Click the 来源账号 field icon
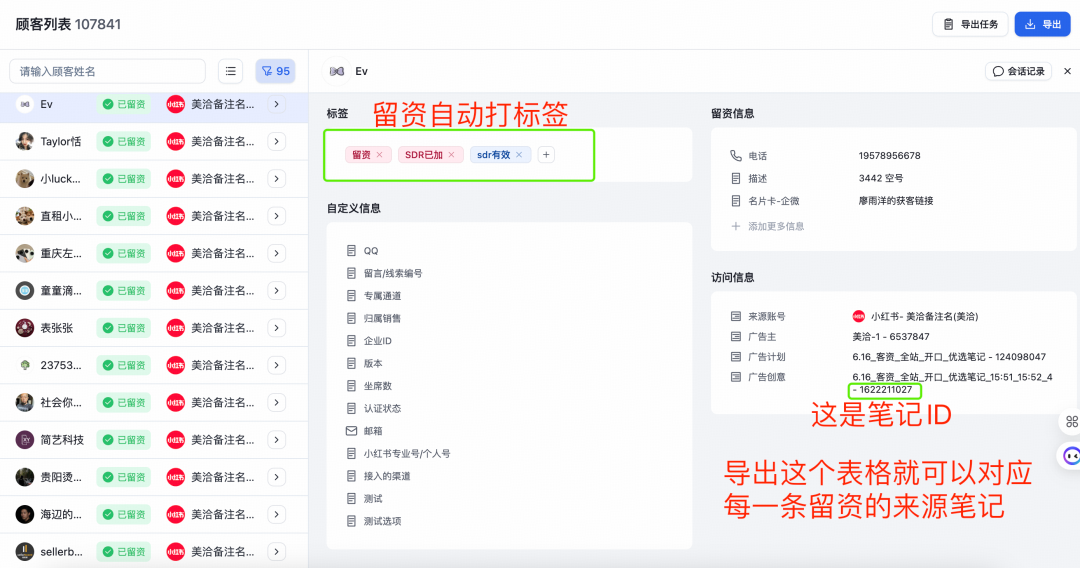Viewport: 1080px width, 568px height. click(x=736, y=316)
